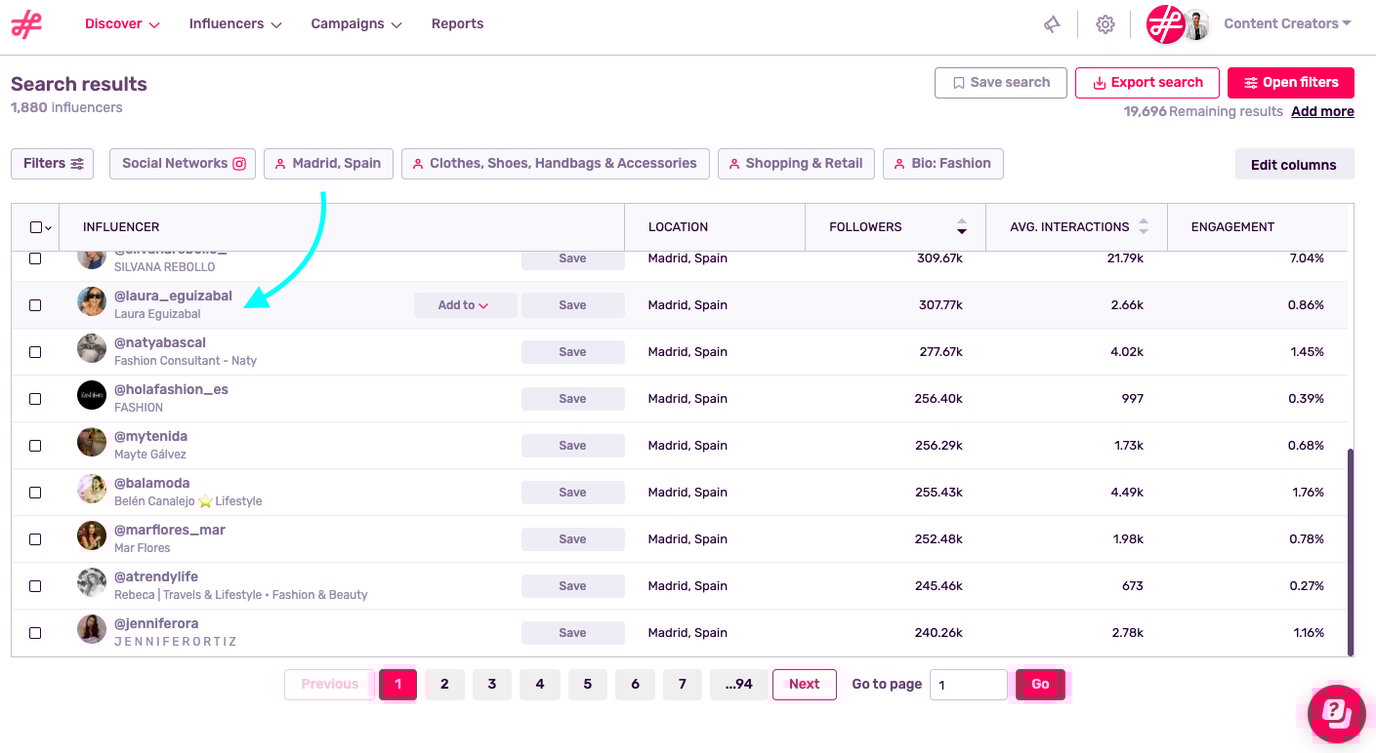Viewport: 1376px width, 753px height.
Task: Check the checkbox next to @natyabascal
Action: pyautogui.click(x=35, y=351)
